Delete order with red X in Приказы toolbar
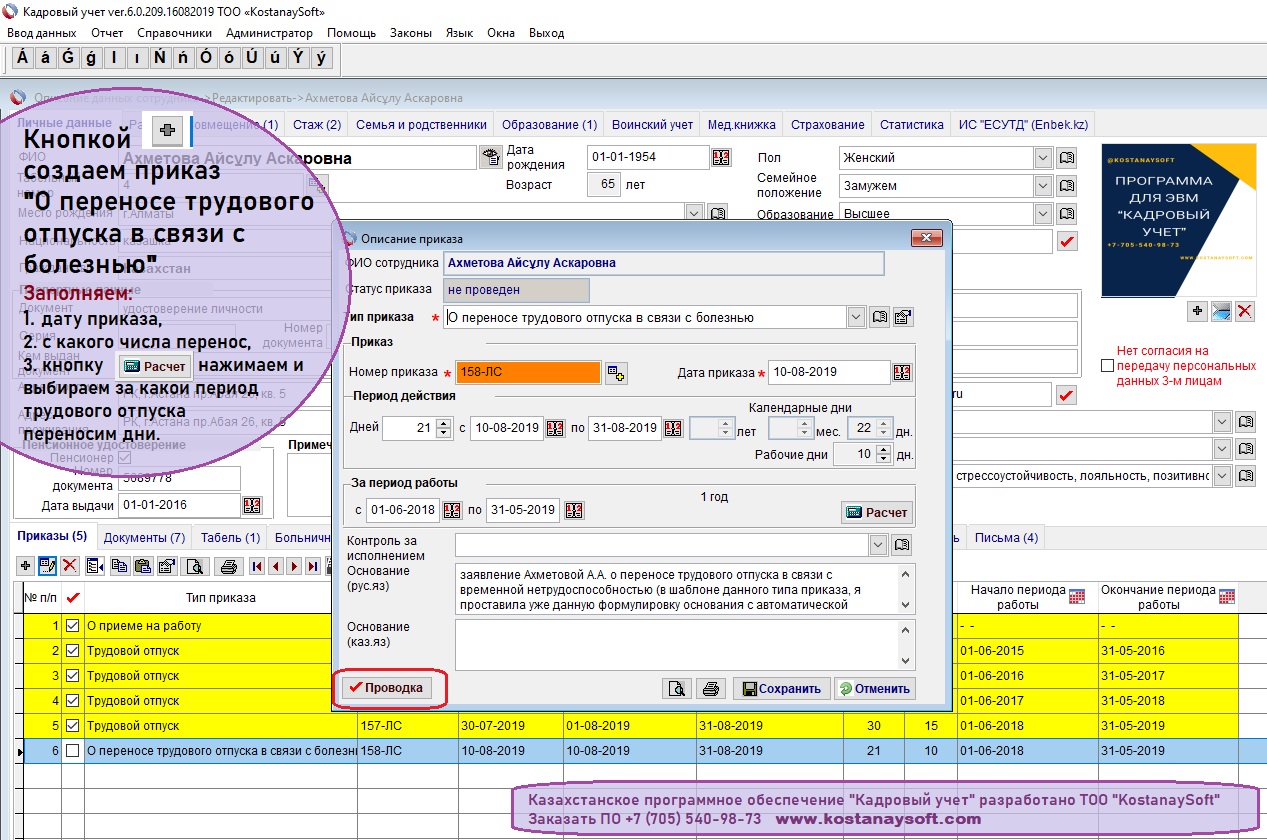 tap(70, 566)
